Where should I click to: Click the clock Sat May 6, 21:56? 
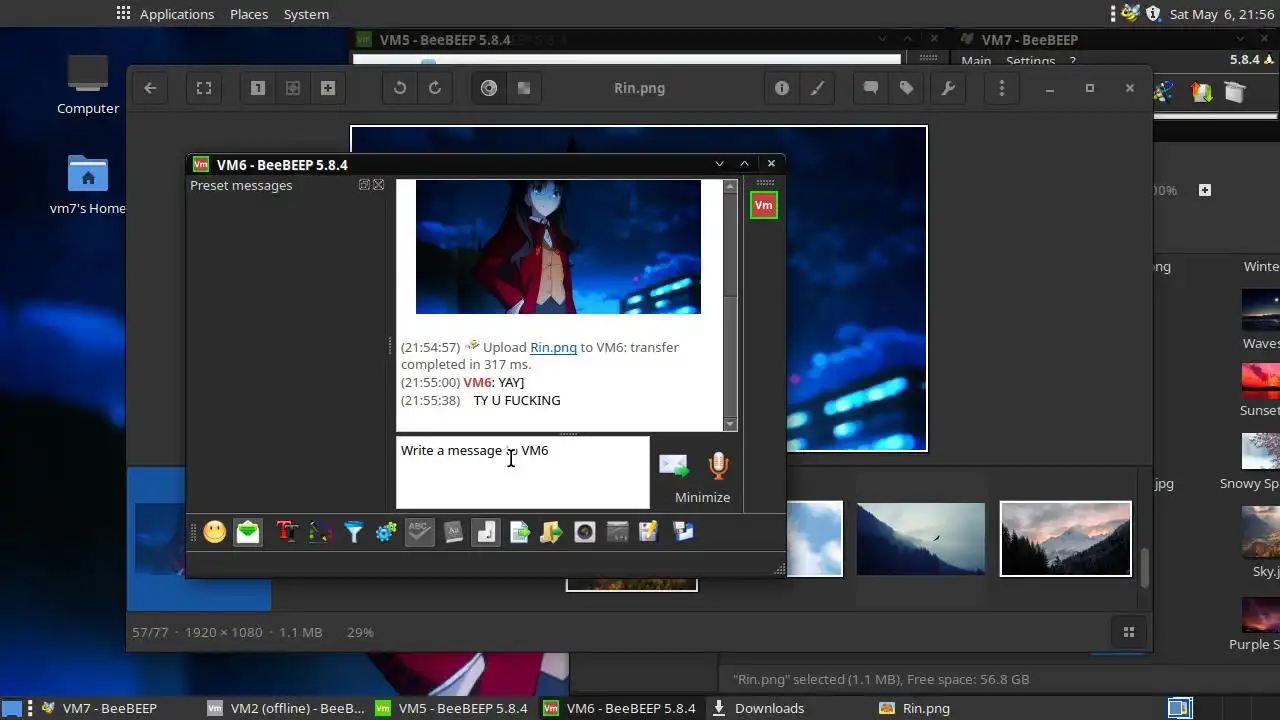[1222, 14]
